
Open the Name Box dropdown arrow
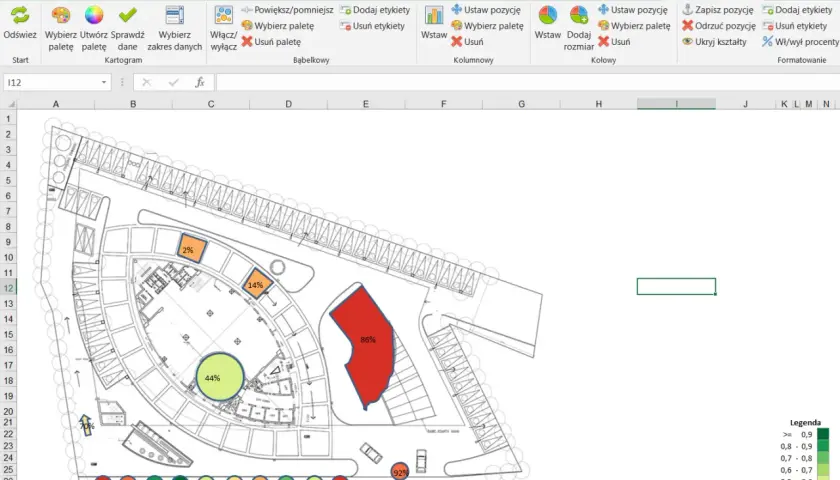click(x=104, y=82)
